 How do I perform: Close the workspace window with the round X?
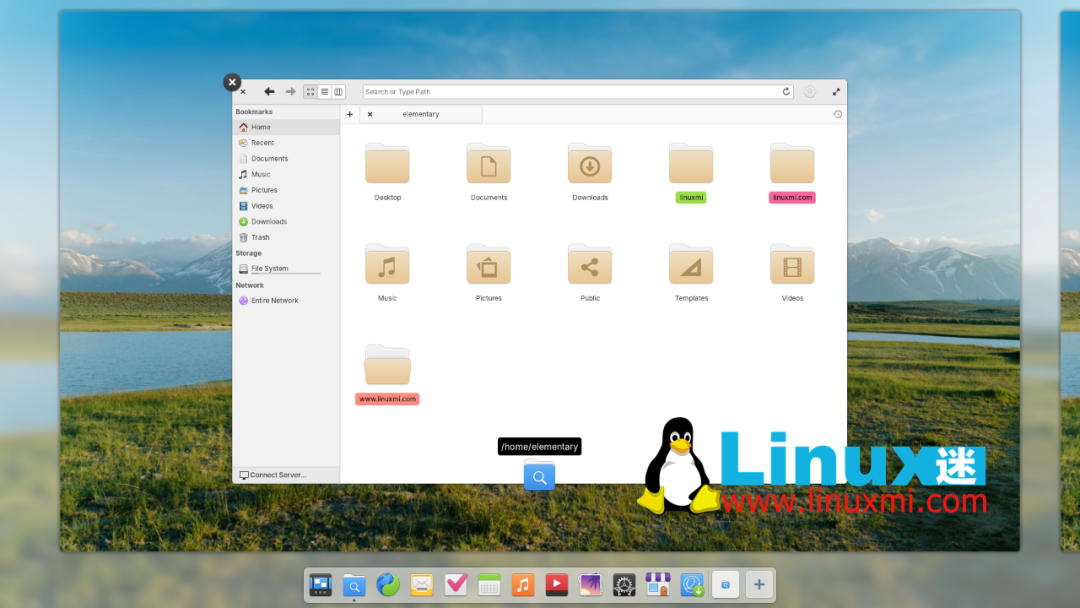[232, 82]
